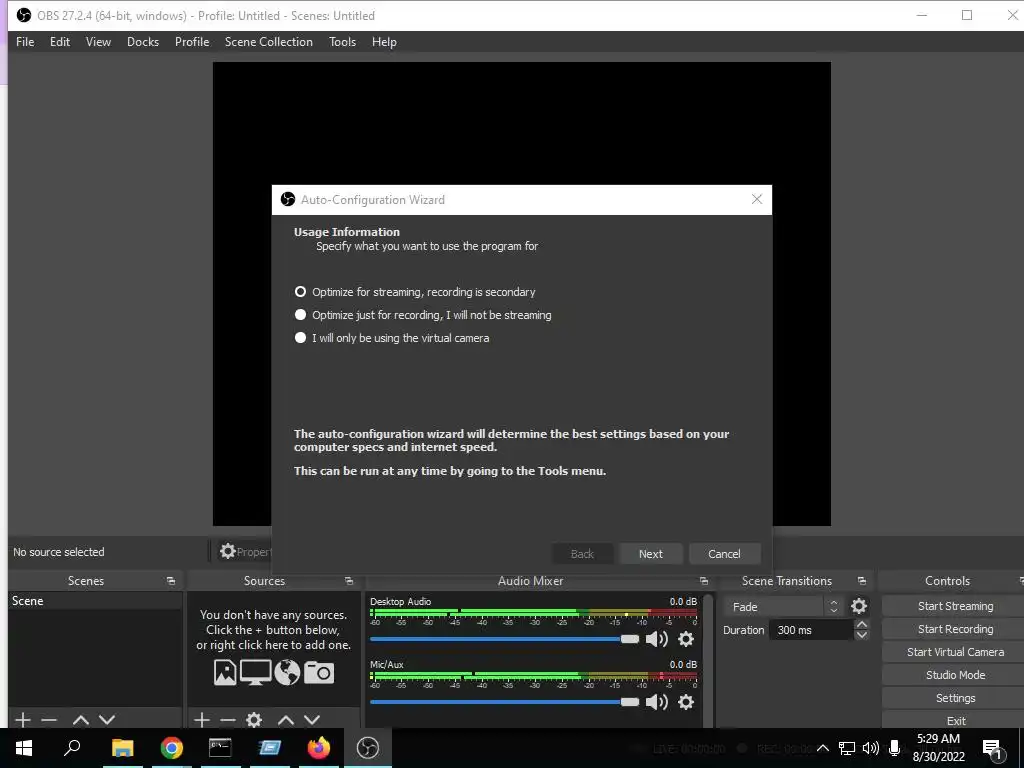Open the Fade transition dropdown

point(783,607)
